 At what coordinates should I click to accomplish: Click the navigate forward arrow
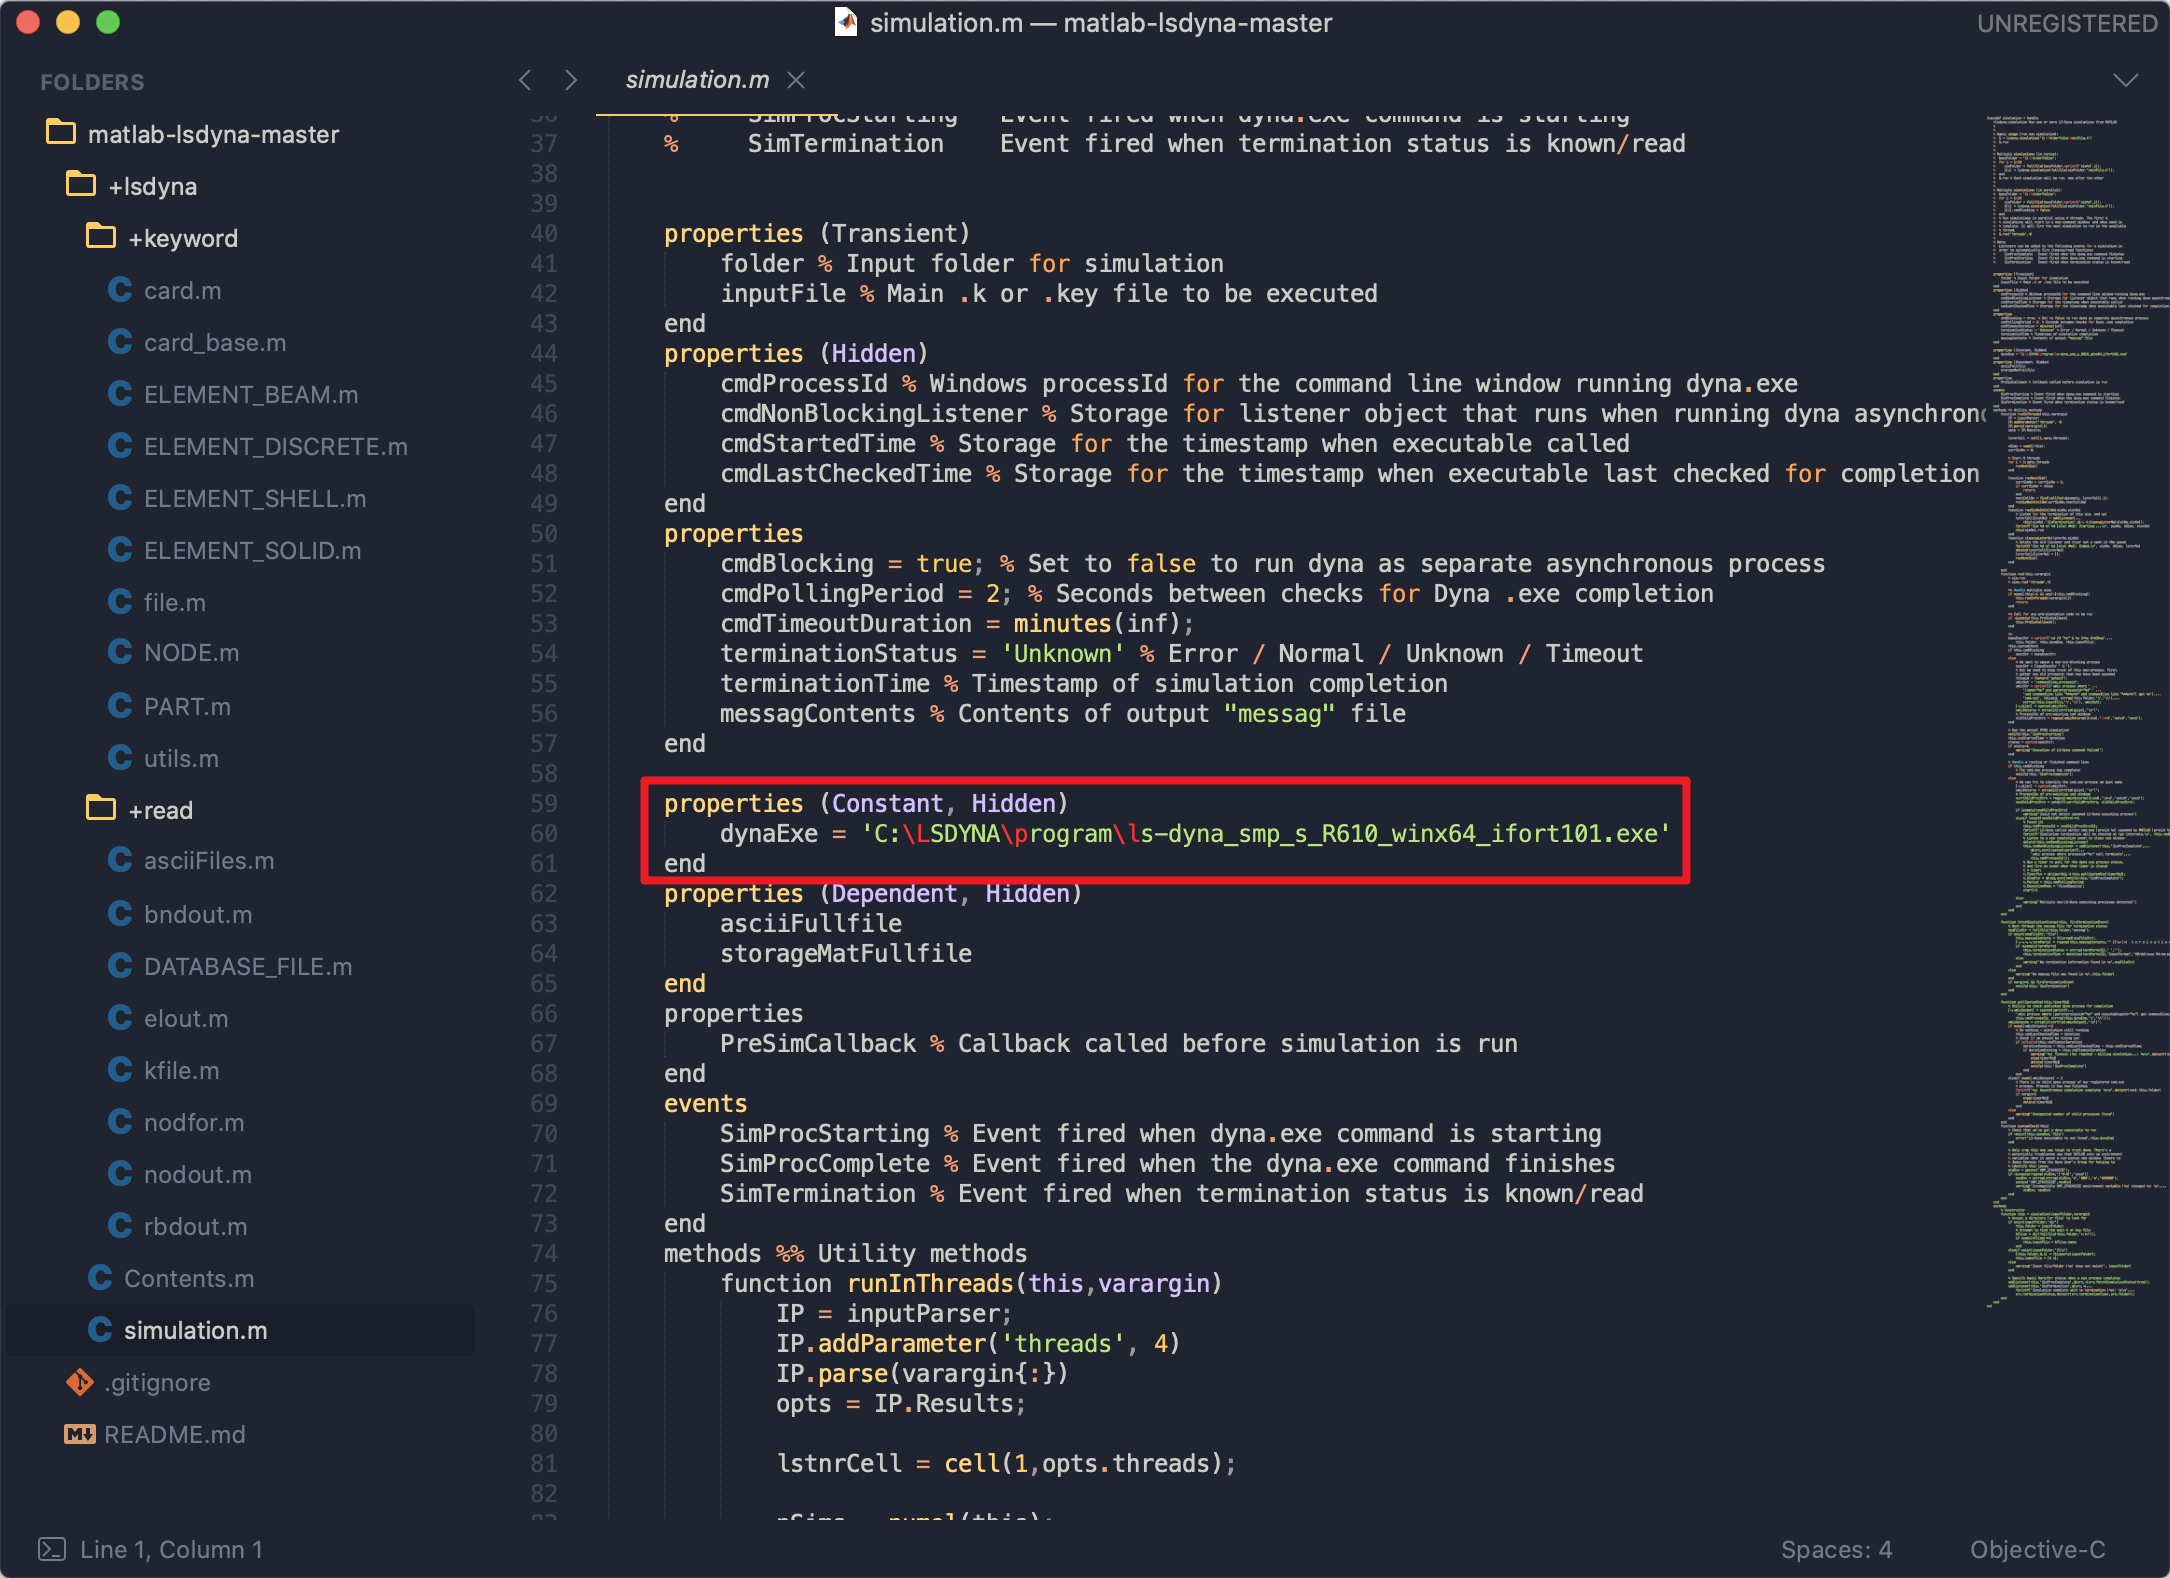pos(571,80)
